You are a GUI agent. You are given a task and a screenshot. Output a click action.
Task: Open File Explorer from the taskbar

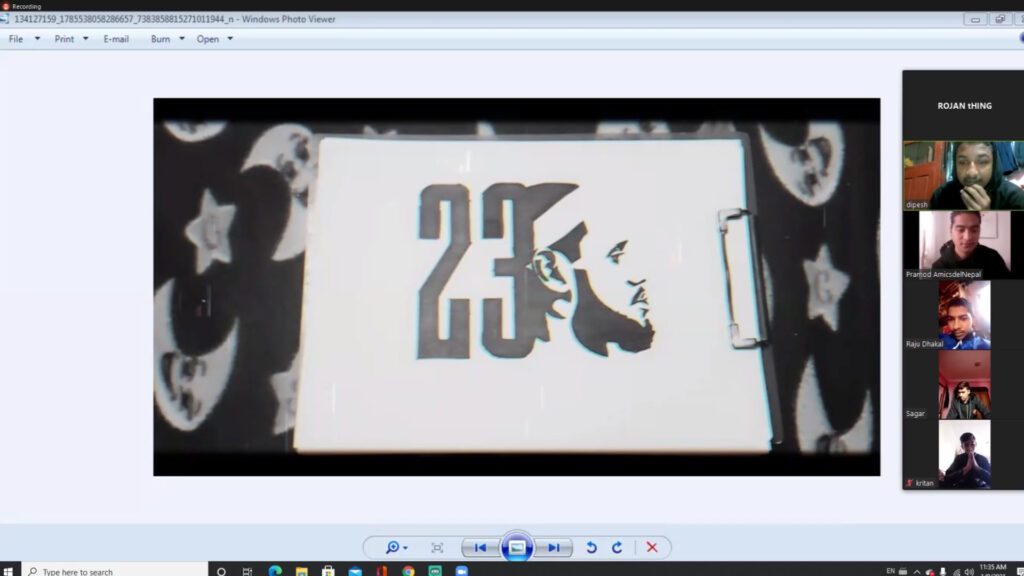coord(302,571)
